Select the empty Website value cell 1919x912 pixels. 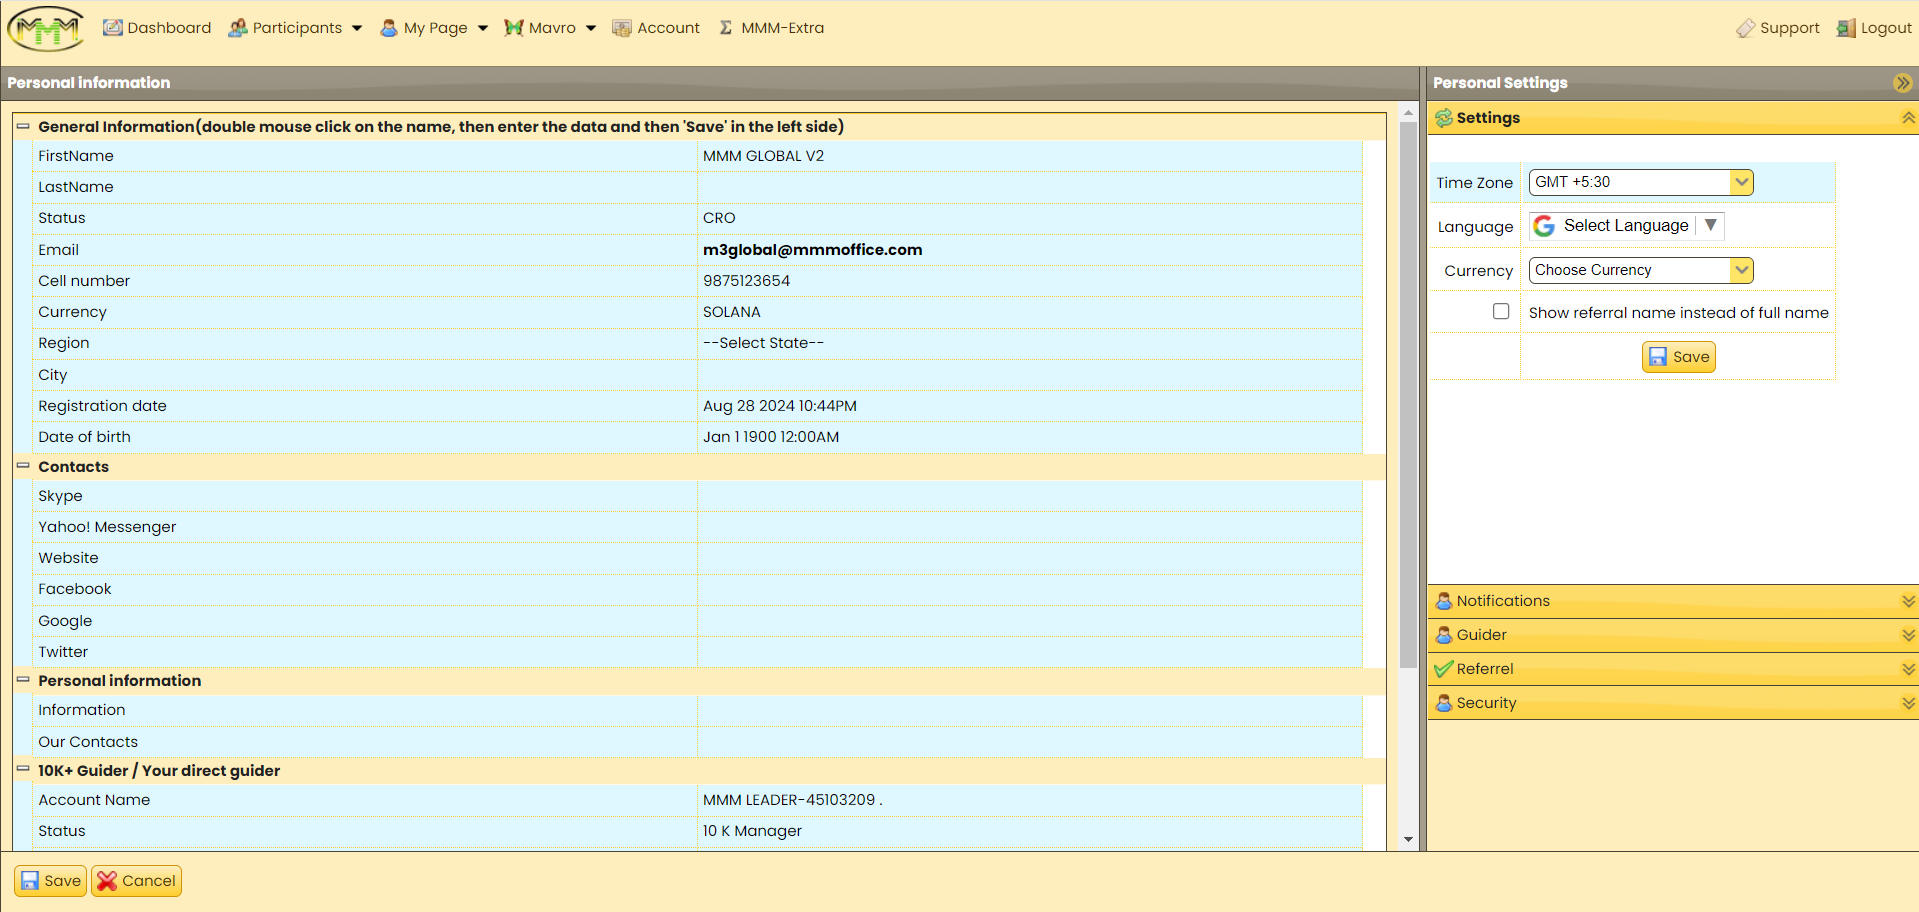coord(1030,558)
